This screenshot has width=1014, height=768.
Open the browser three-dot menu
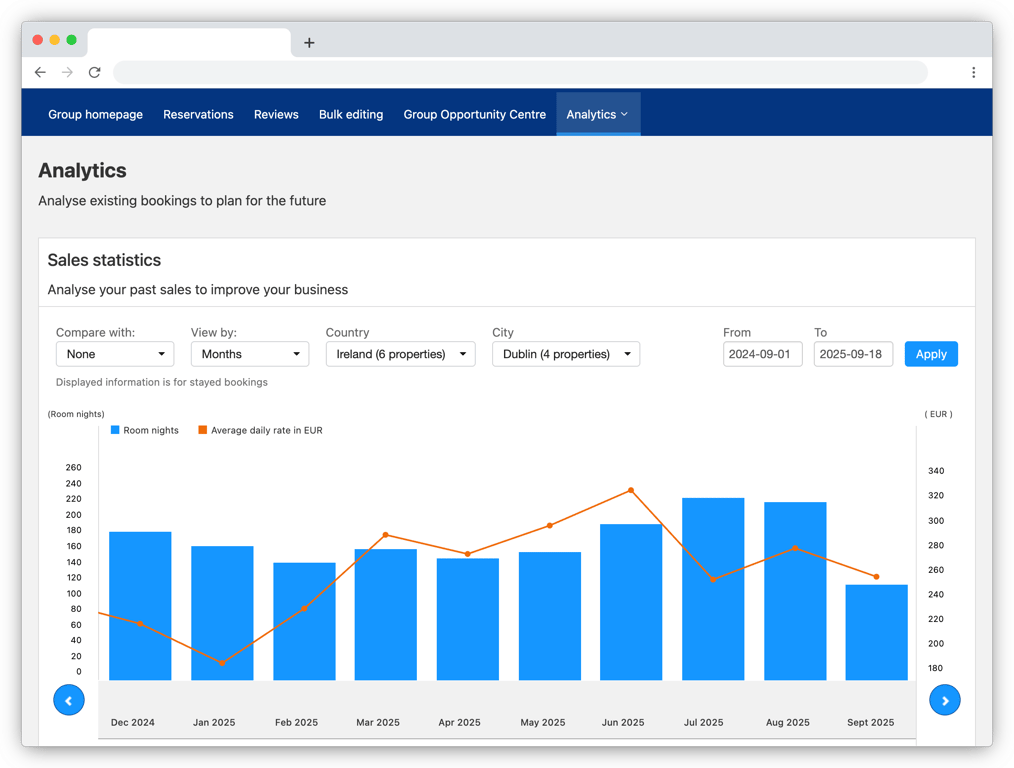[973, 72]
